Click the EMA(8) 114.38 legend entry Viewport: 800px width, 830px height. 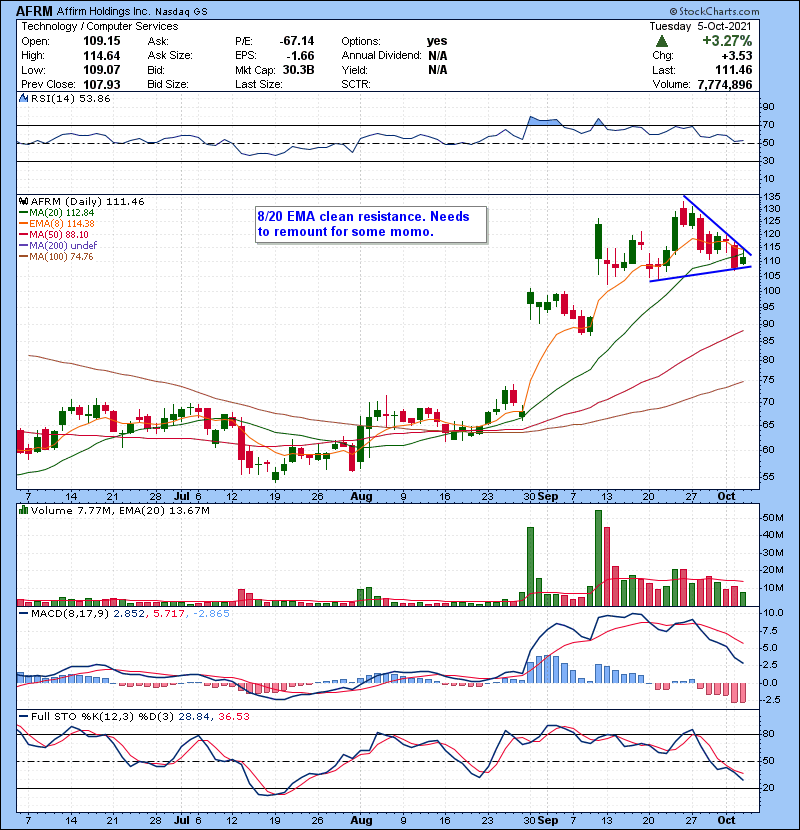[x=57, y=224]
